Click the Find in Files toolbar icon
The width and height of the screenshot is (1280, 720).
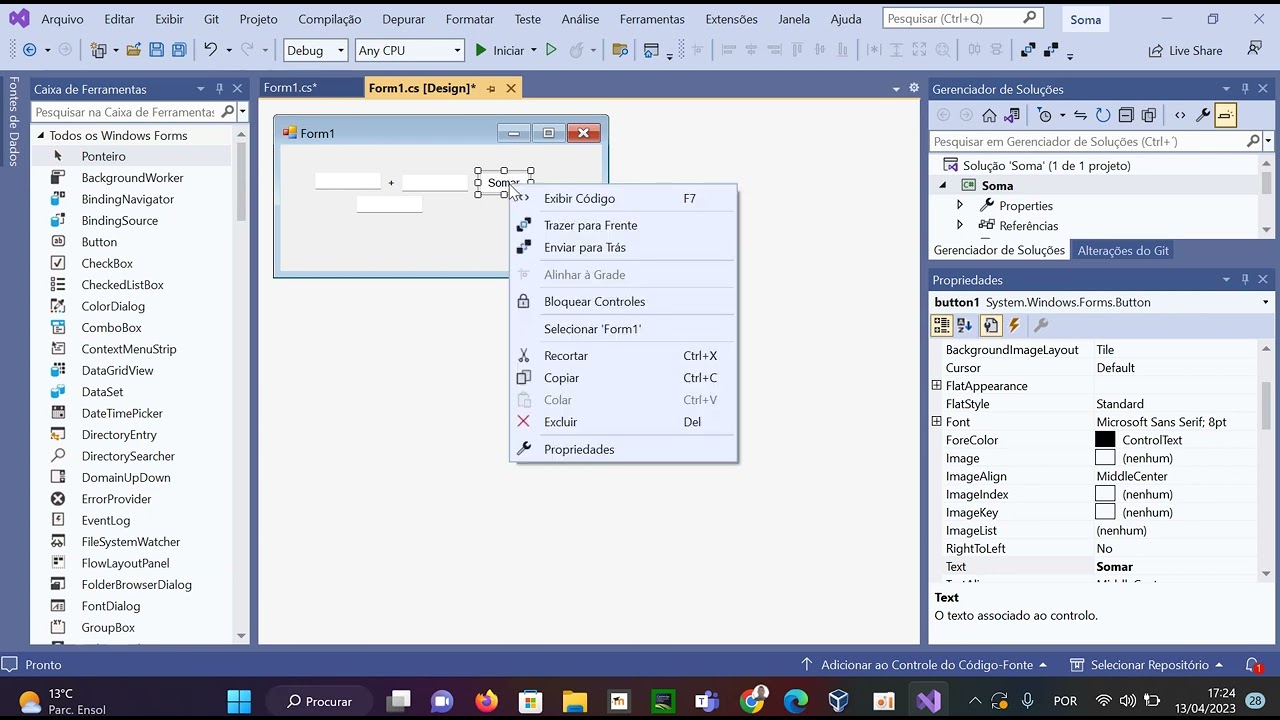pos(620,50)
